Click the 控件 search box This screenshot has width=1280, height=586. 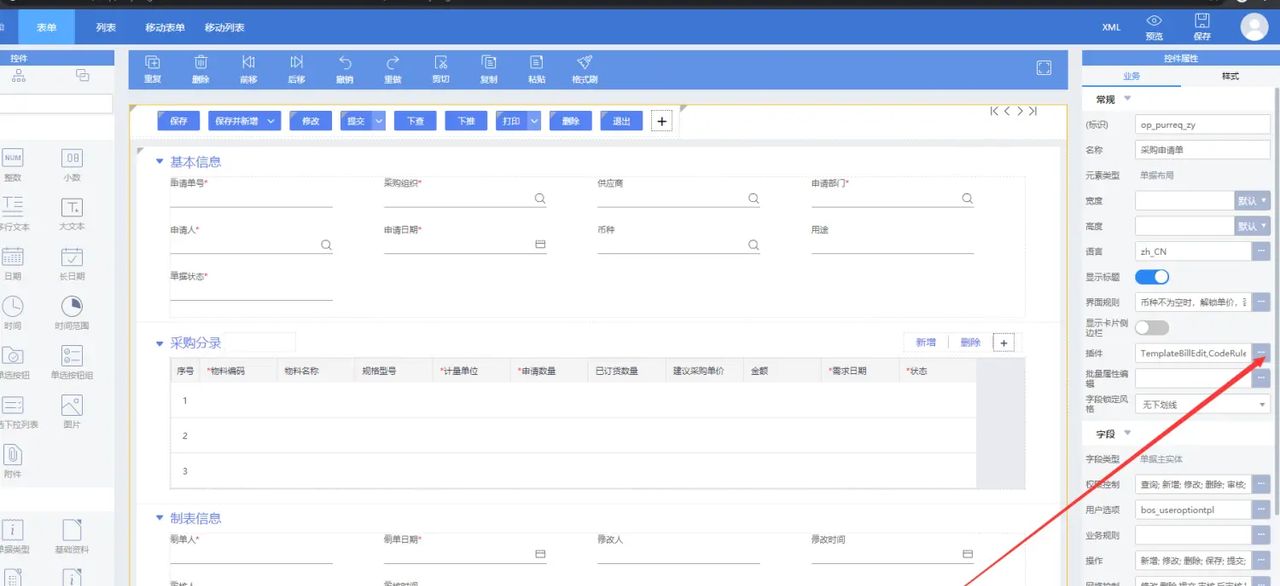(56, 103)
